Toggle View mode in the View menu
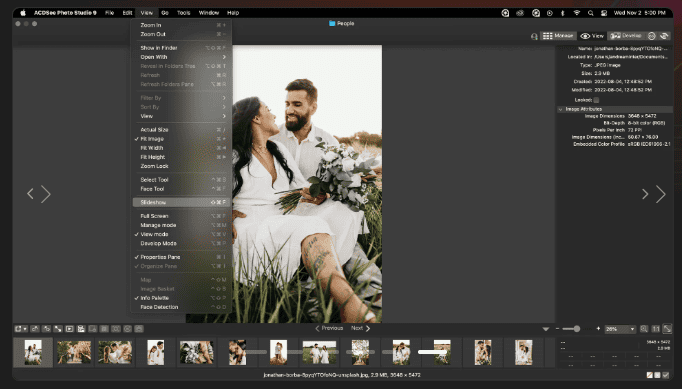Screen dimensions: 682x389 pyautogui.click(x=181, y=234)
